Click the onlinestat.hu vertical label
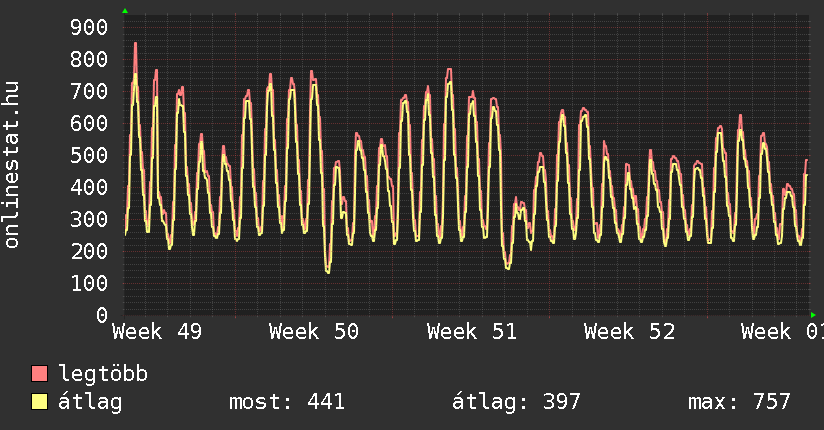This screenshot has height=430, width=824. 12,165
